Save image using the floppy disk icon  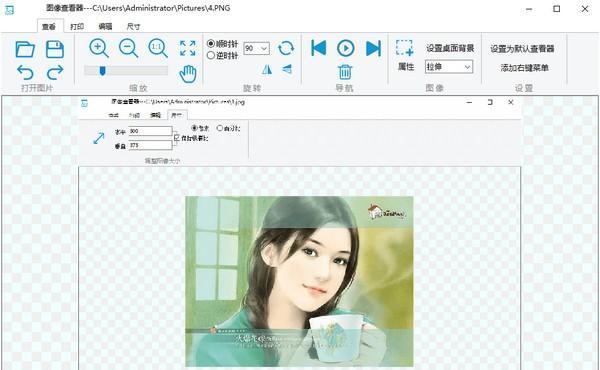tap(55, 49)
